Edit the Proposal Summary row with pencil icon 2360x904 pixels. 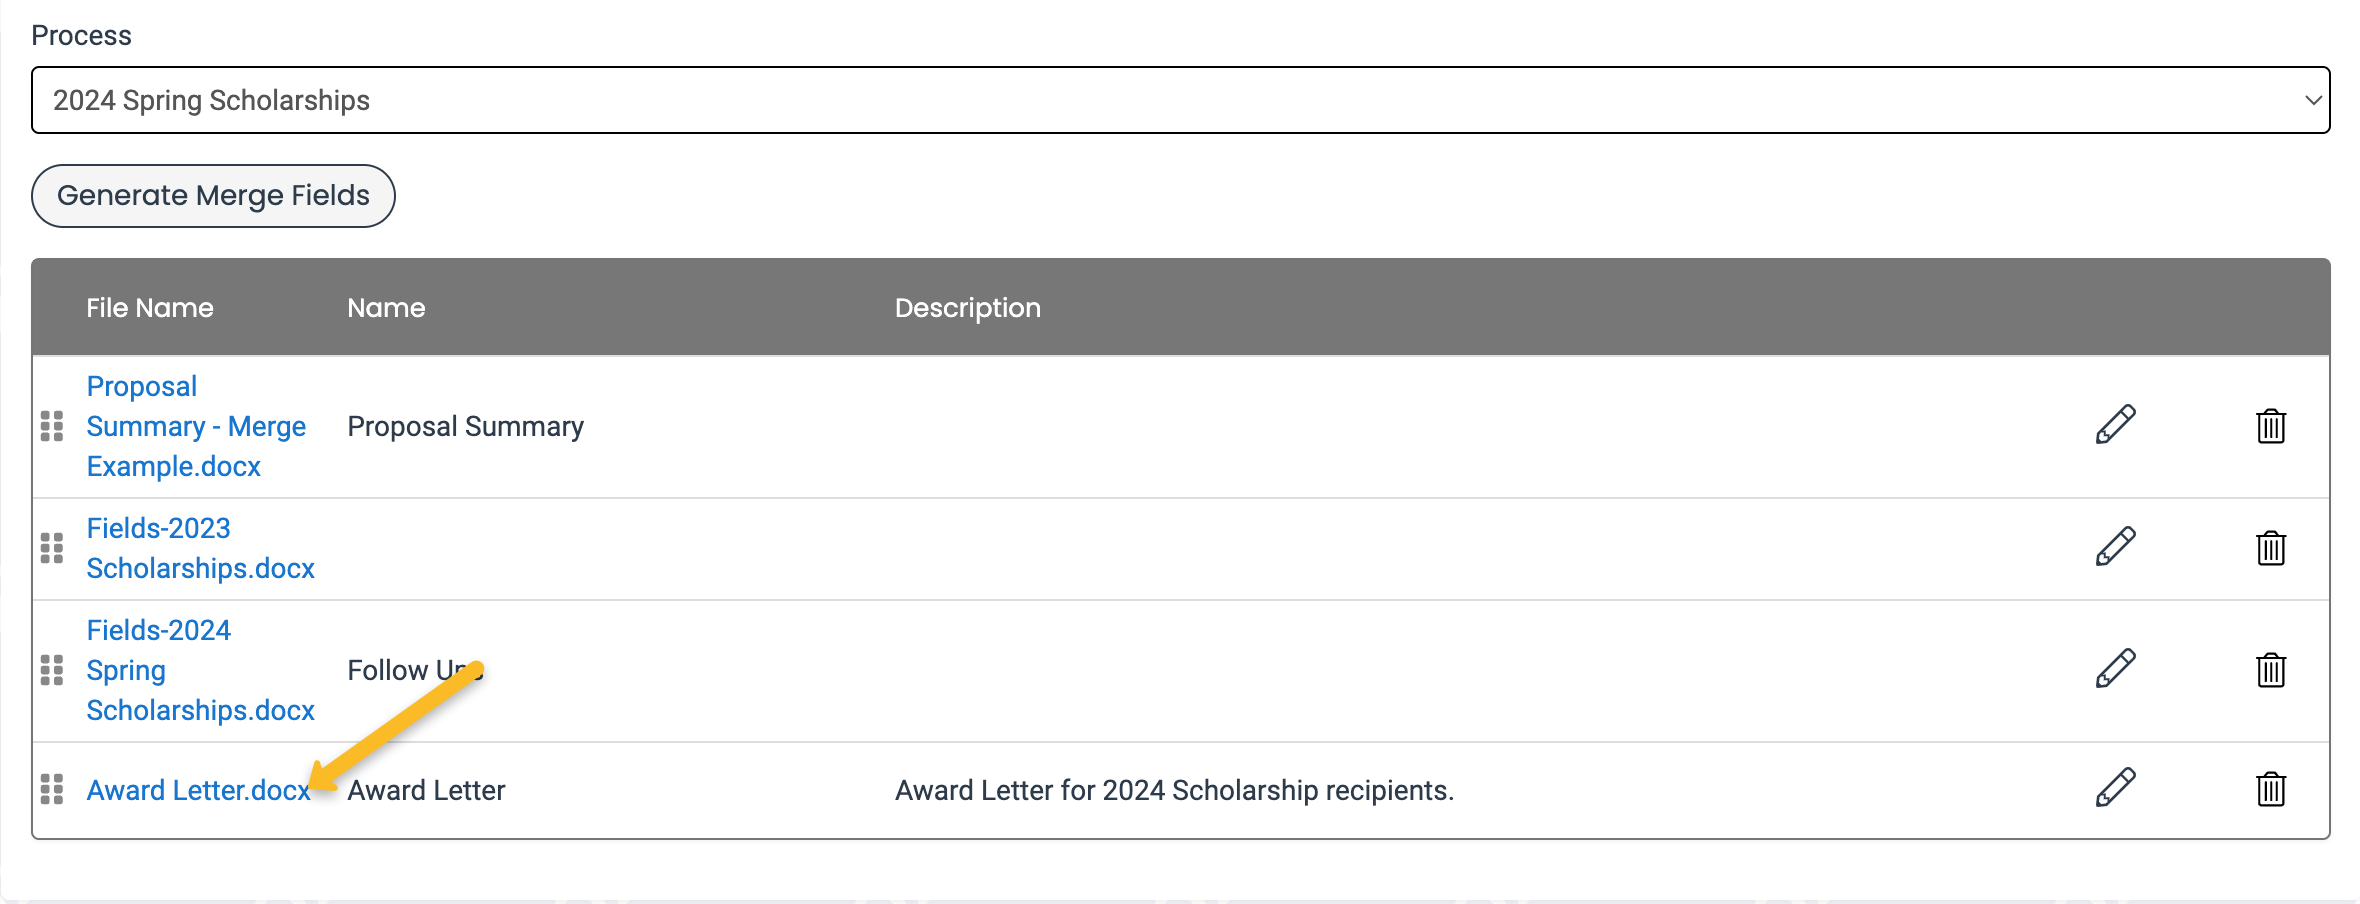click(x=2115, y=425)
